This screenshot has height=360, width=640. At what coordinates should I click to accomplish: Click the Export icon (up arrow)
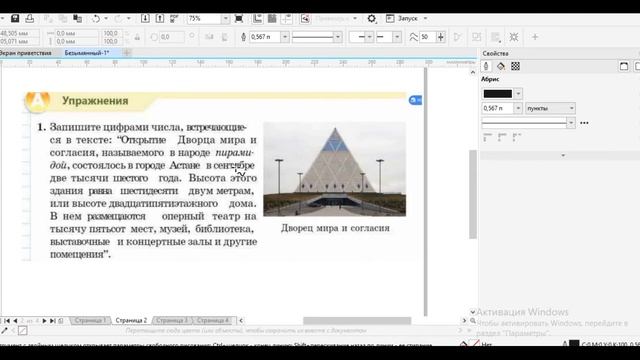[160, 18]
